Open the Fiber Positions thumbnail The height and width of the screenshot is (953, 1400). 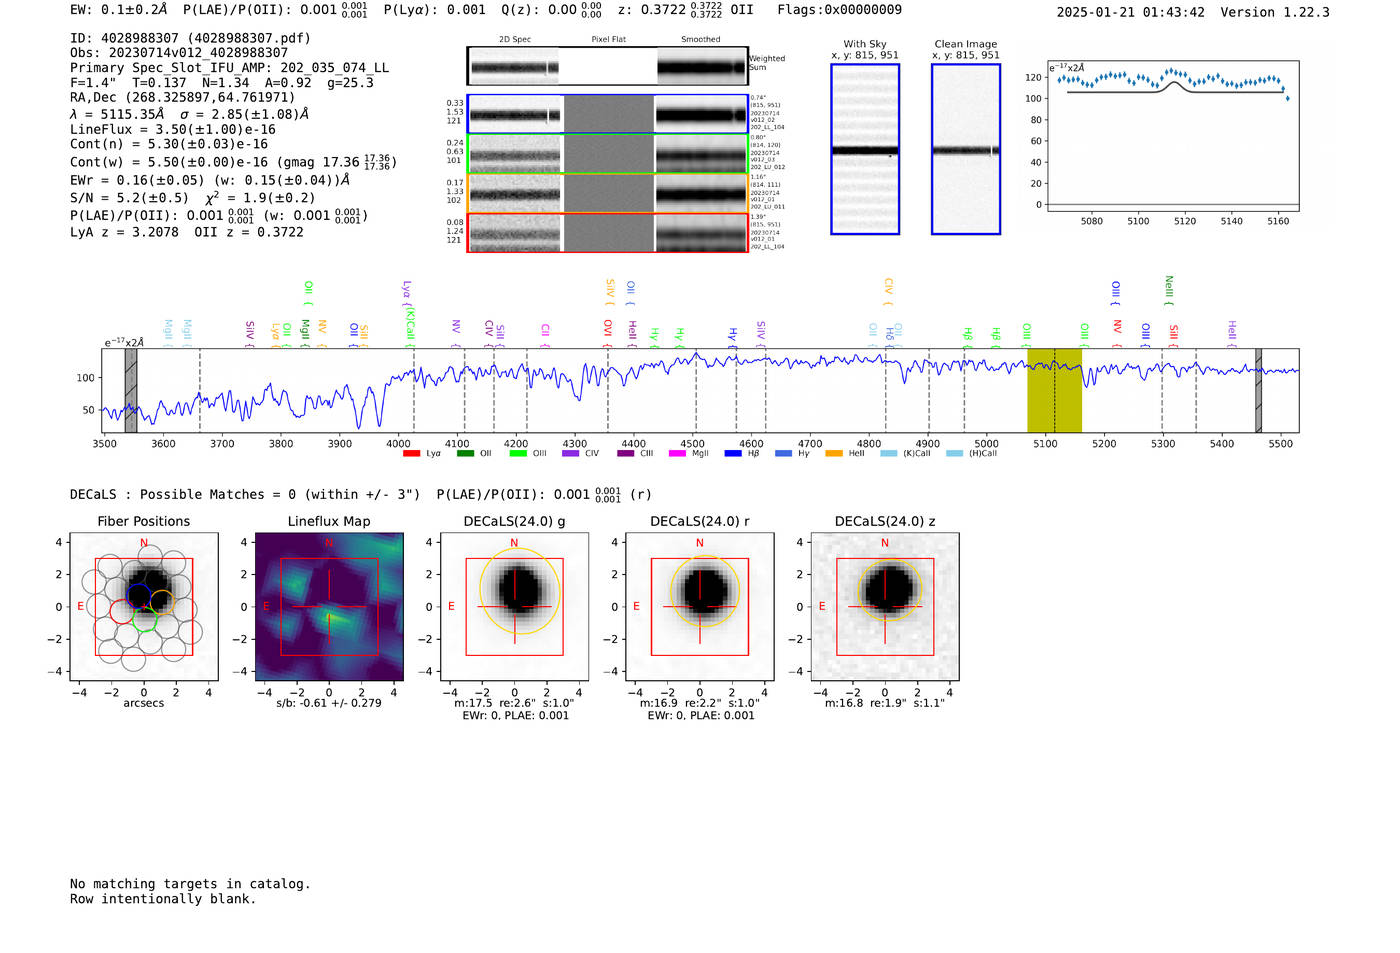click(x=144, y=607)
